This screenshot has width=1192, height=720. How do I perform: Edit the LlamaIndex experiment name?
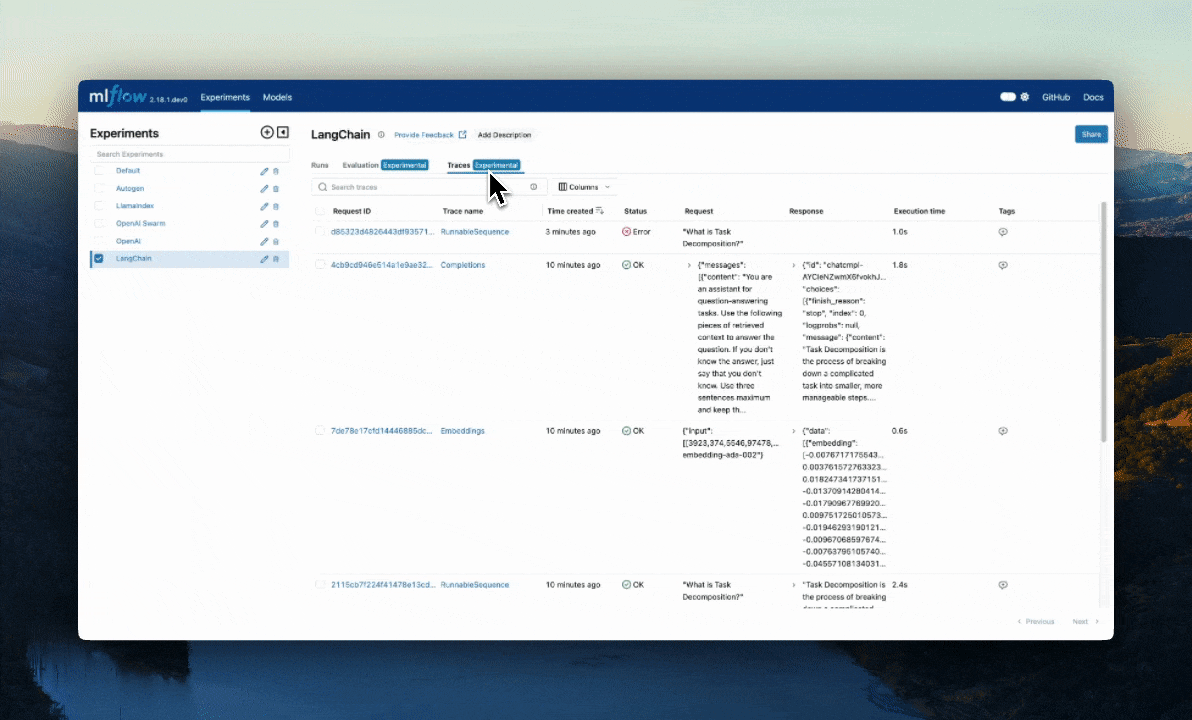pyautogui.click(x=264, y=206)
